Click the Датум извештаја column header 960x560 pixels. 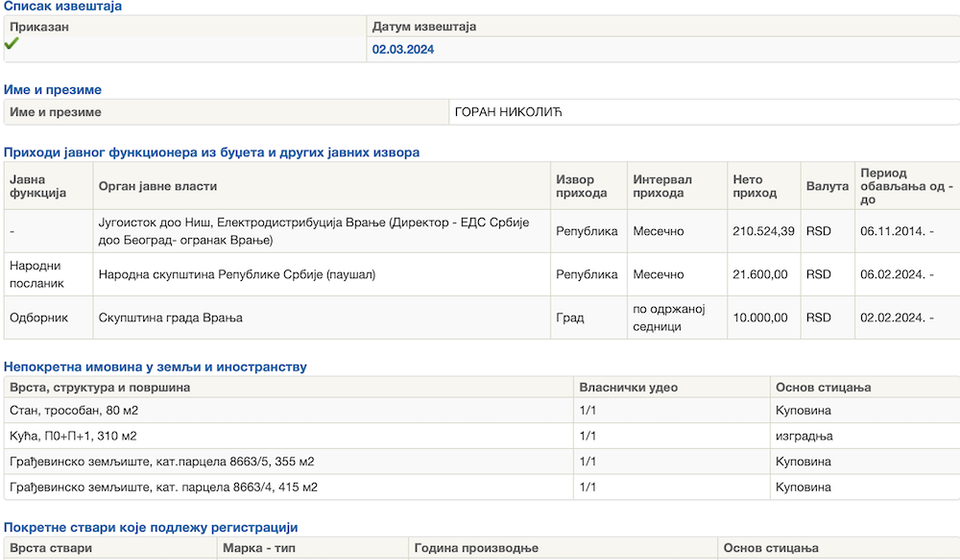coord(663,26)
